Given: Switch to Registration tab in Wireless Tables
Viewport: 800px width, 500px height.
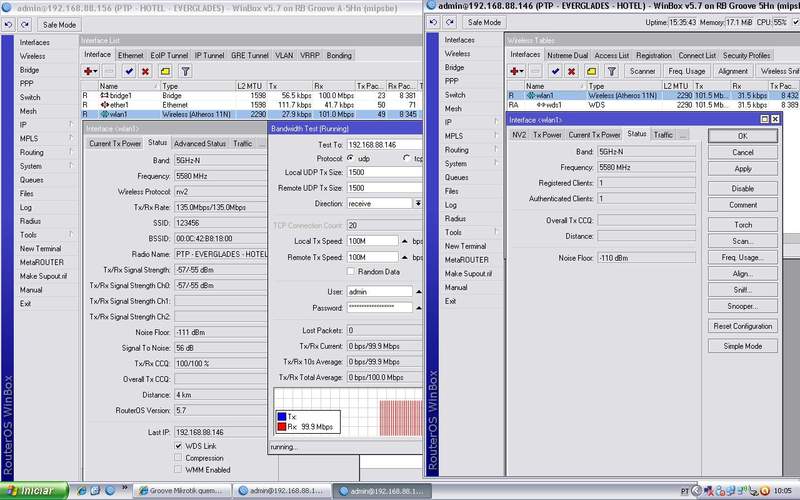Looking at the screenshot, I should point(654,55).
